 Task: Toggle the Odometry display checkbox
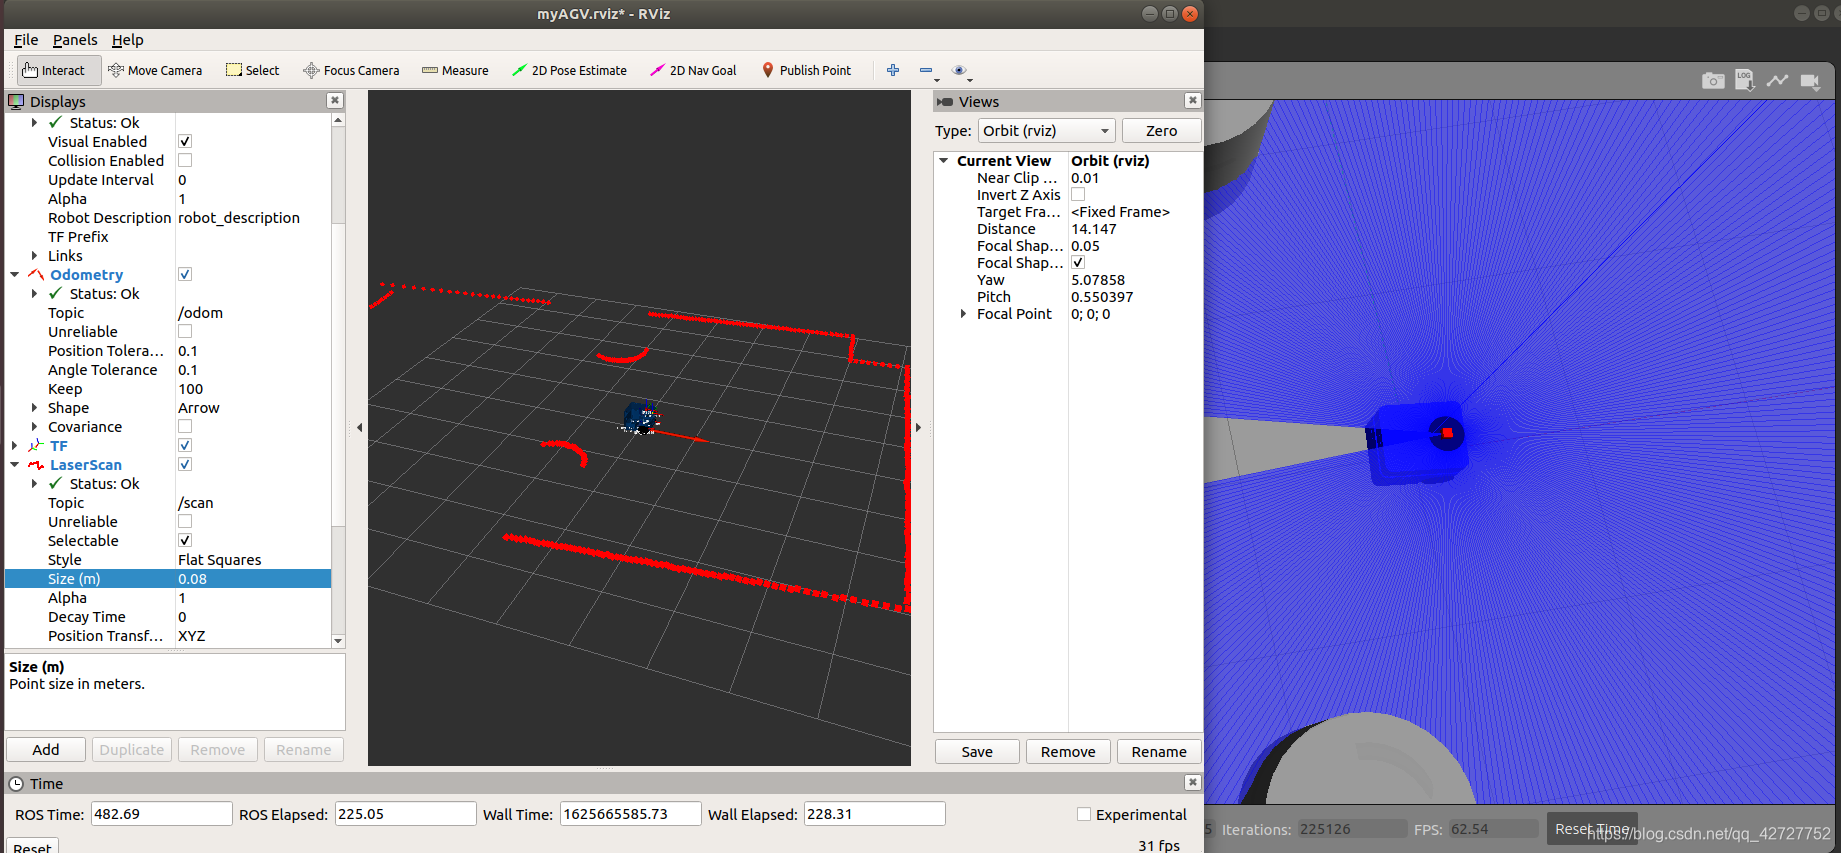(185, 274)
